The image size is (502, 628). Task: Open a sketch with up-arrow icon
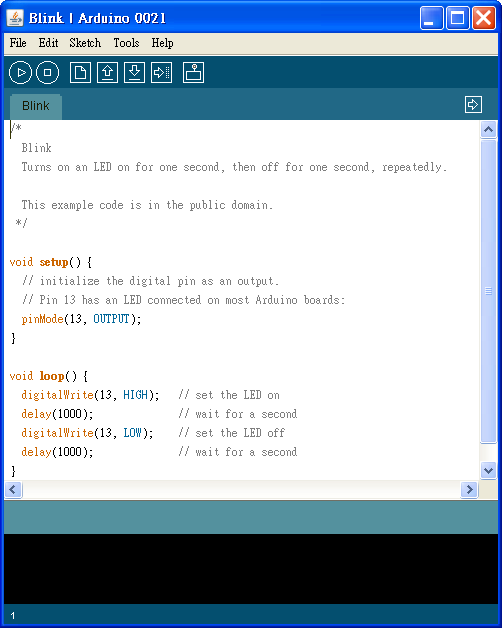click(107, 72)
